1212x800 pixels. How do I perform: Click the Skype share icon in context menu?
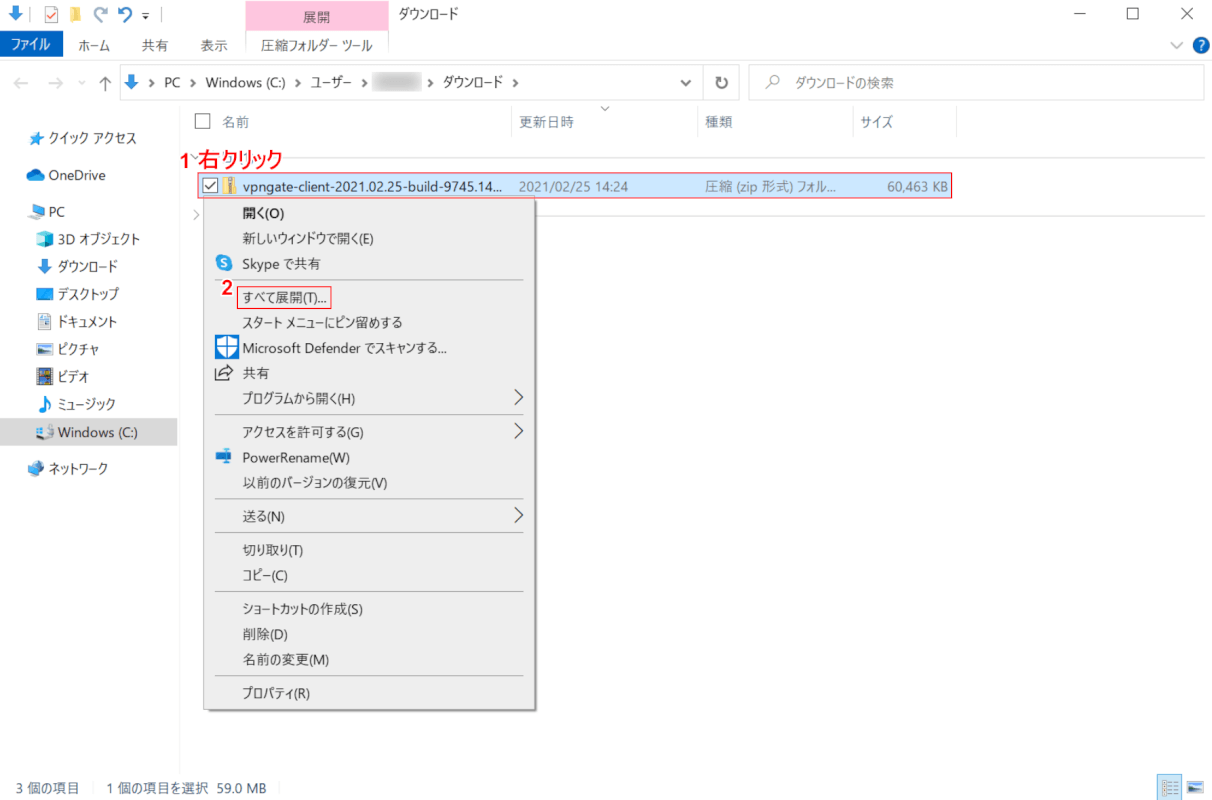click(x=224, y=264)
